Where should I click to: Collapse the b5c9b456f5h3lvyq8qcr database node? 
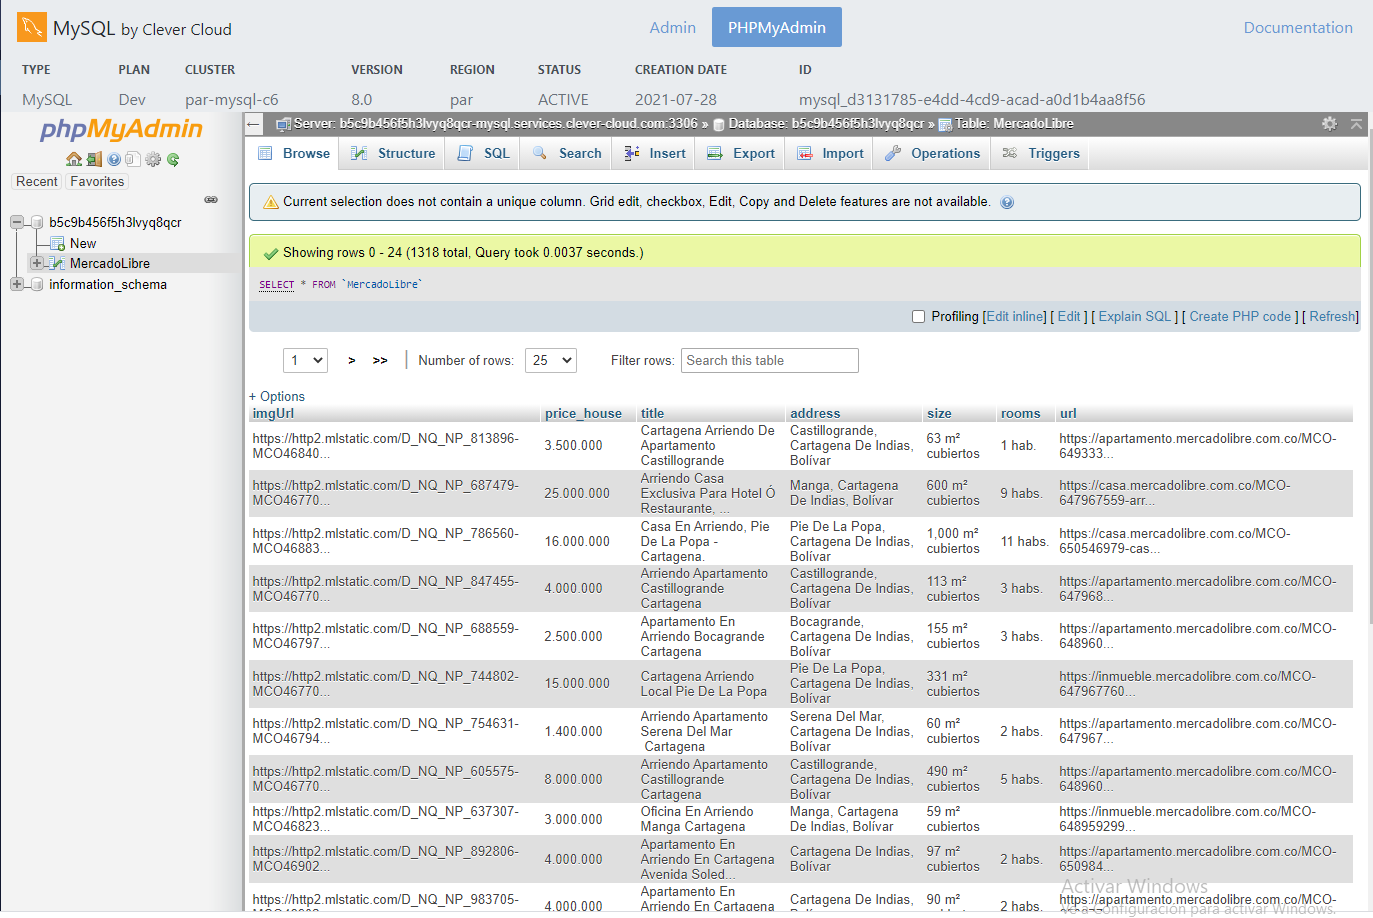(17, 222)
